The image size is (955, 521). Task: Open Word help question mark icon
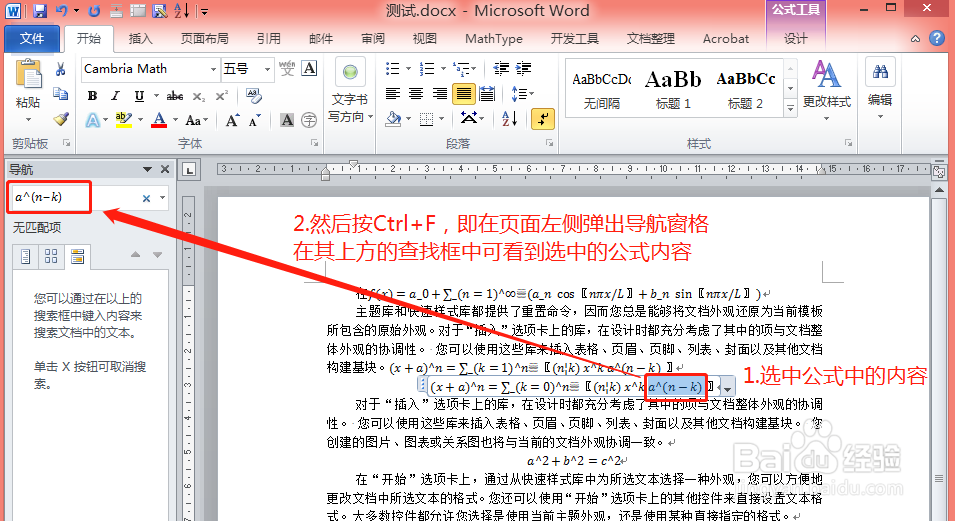click(x=937, y=38)
